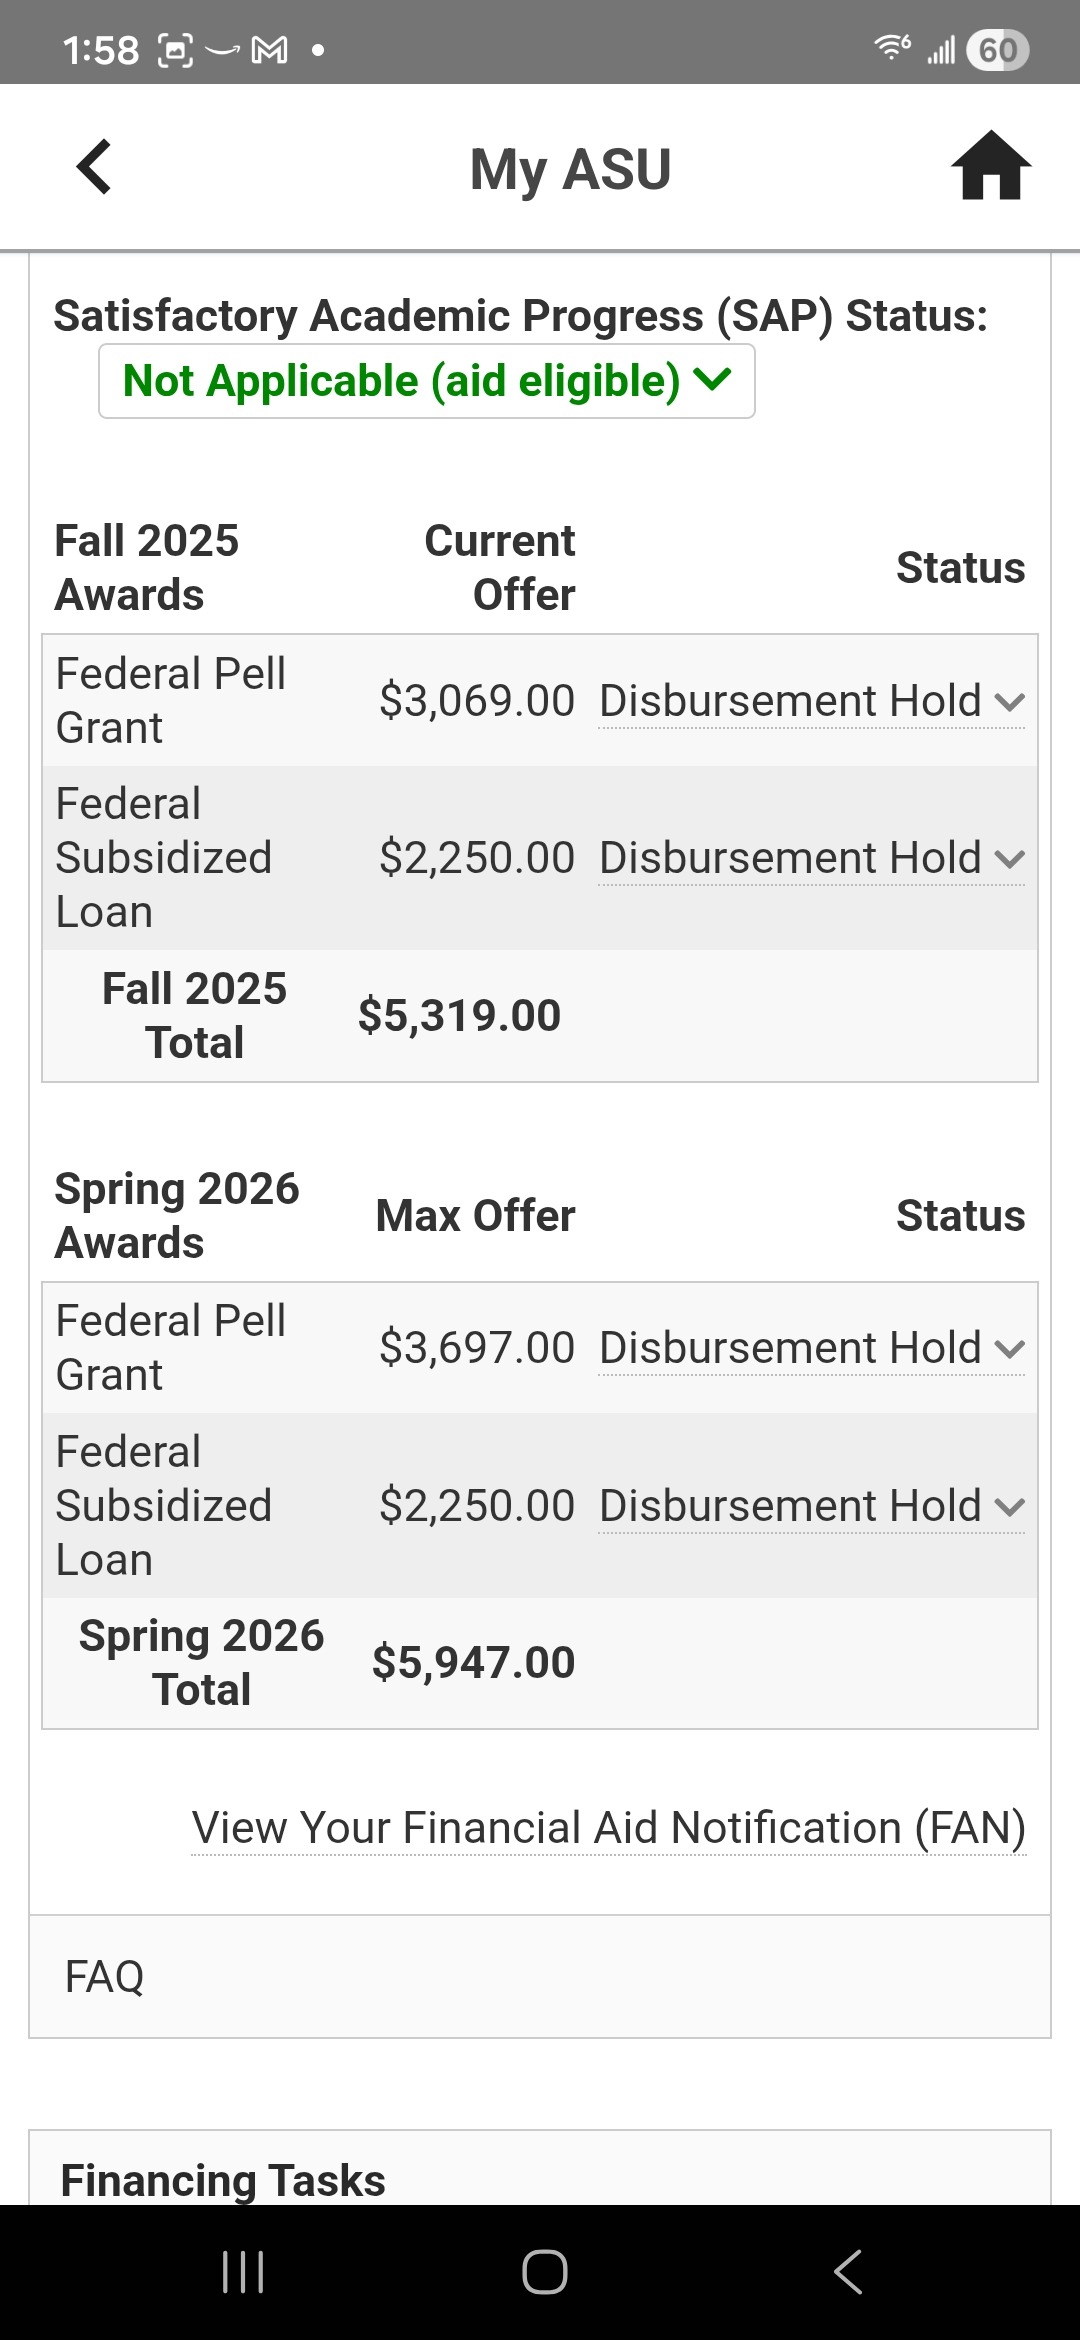Viewport: 1080px width, 2340px height.
Task: Expand SAP status Not Applicable dropdown
Action: pyautogui.click(x=426, y=381)
